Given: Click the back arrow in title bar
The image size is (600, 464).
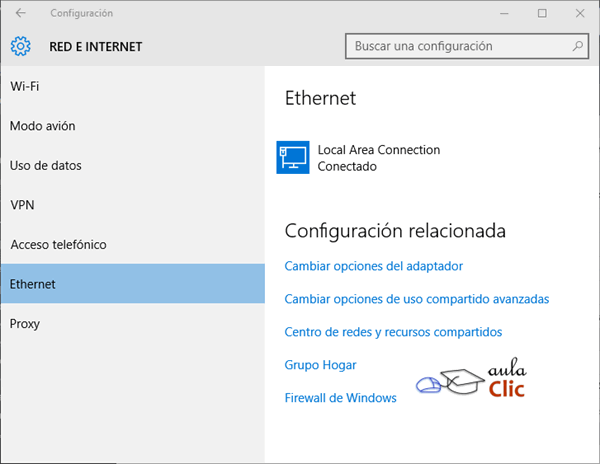Looking at the screenshot, I should (21, 13).
